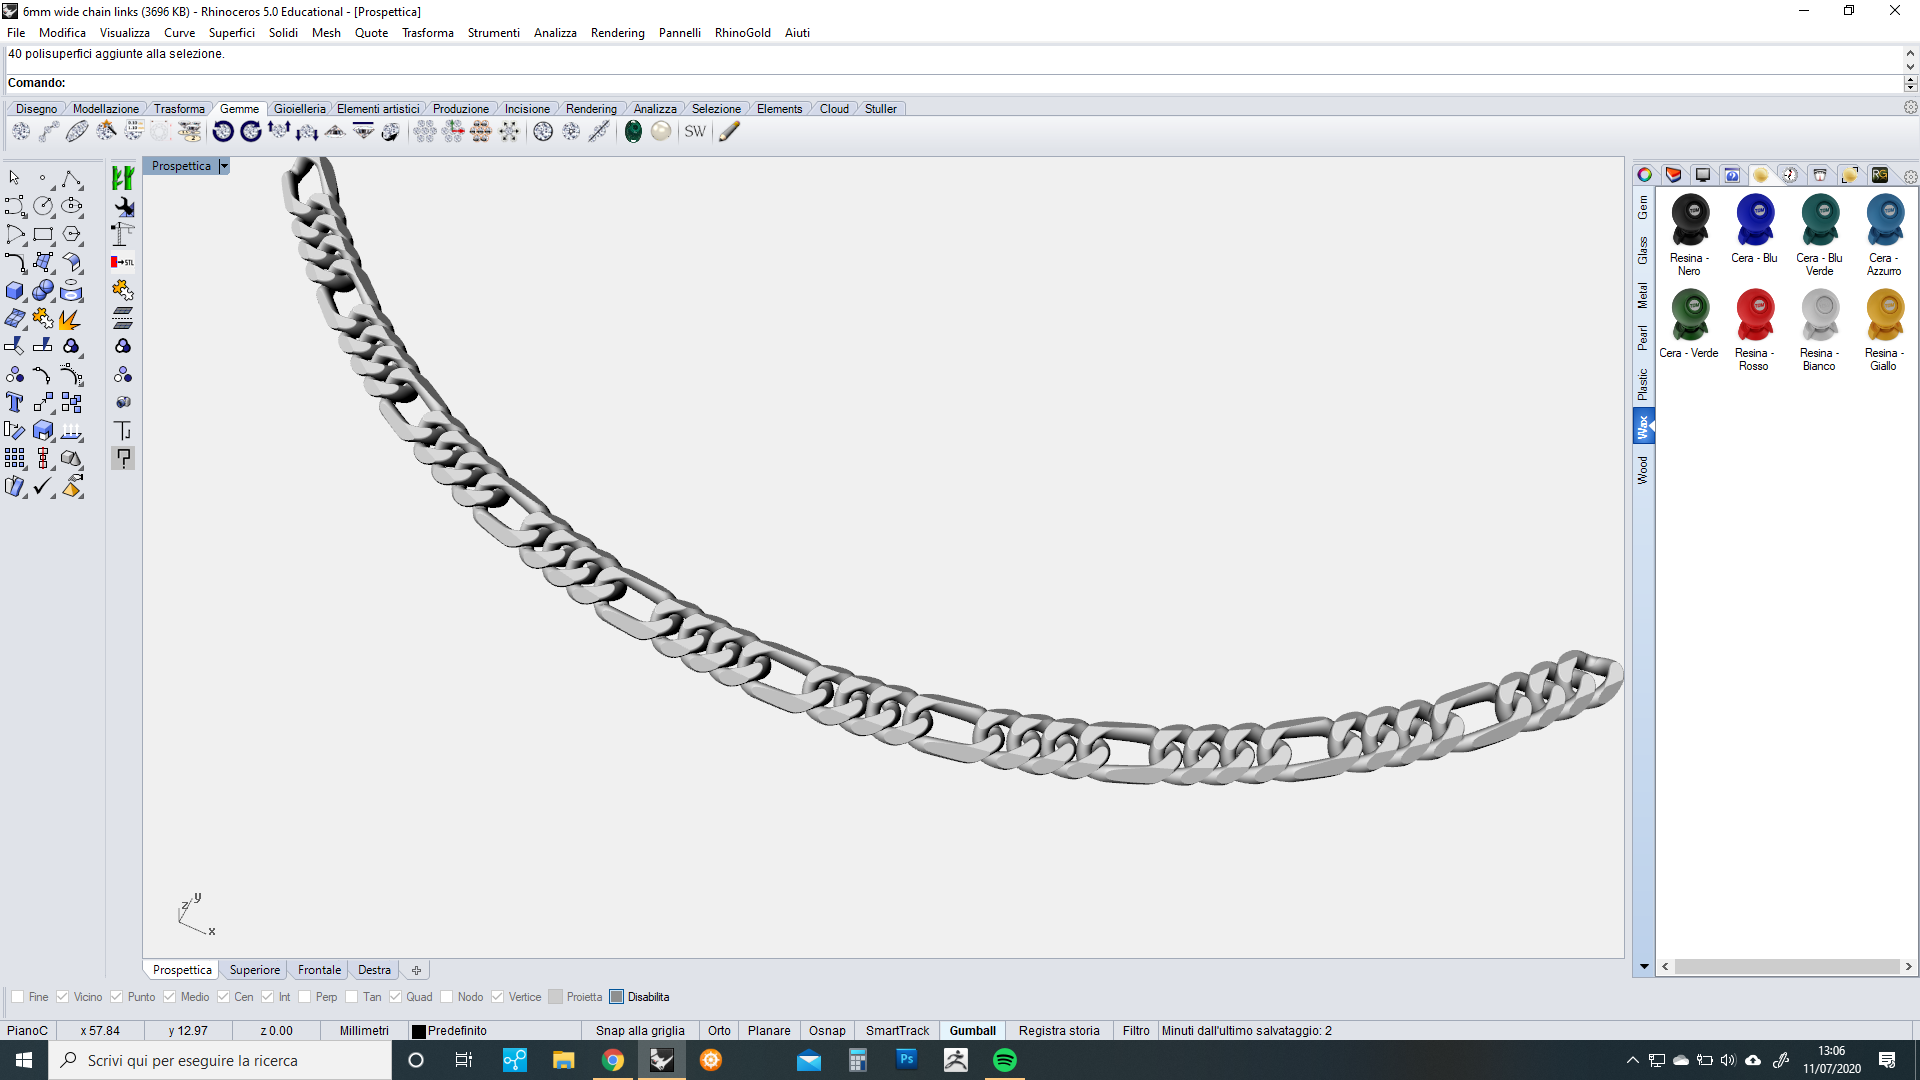Click the pencil icon in Gemme toolbar

[x=730, y=131]
